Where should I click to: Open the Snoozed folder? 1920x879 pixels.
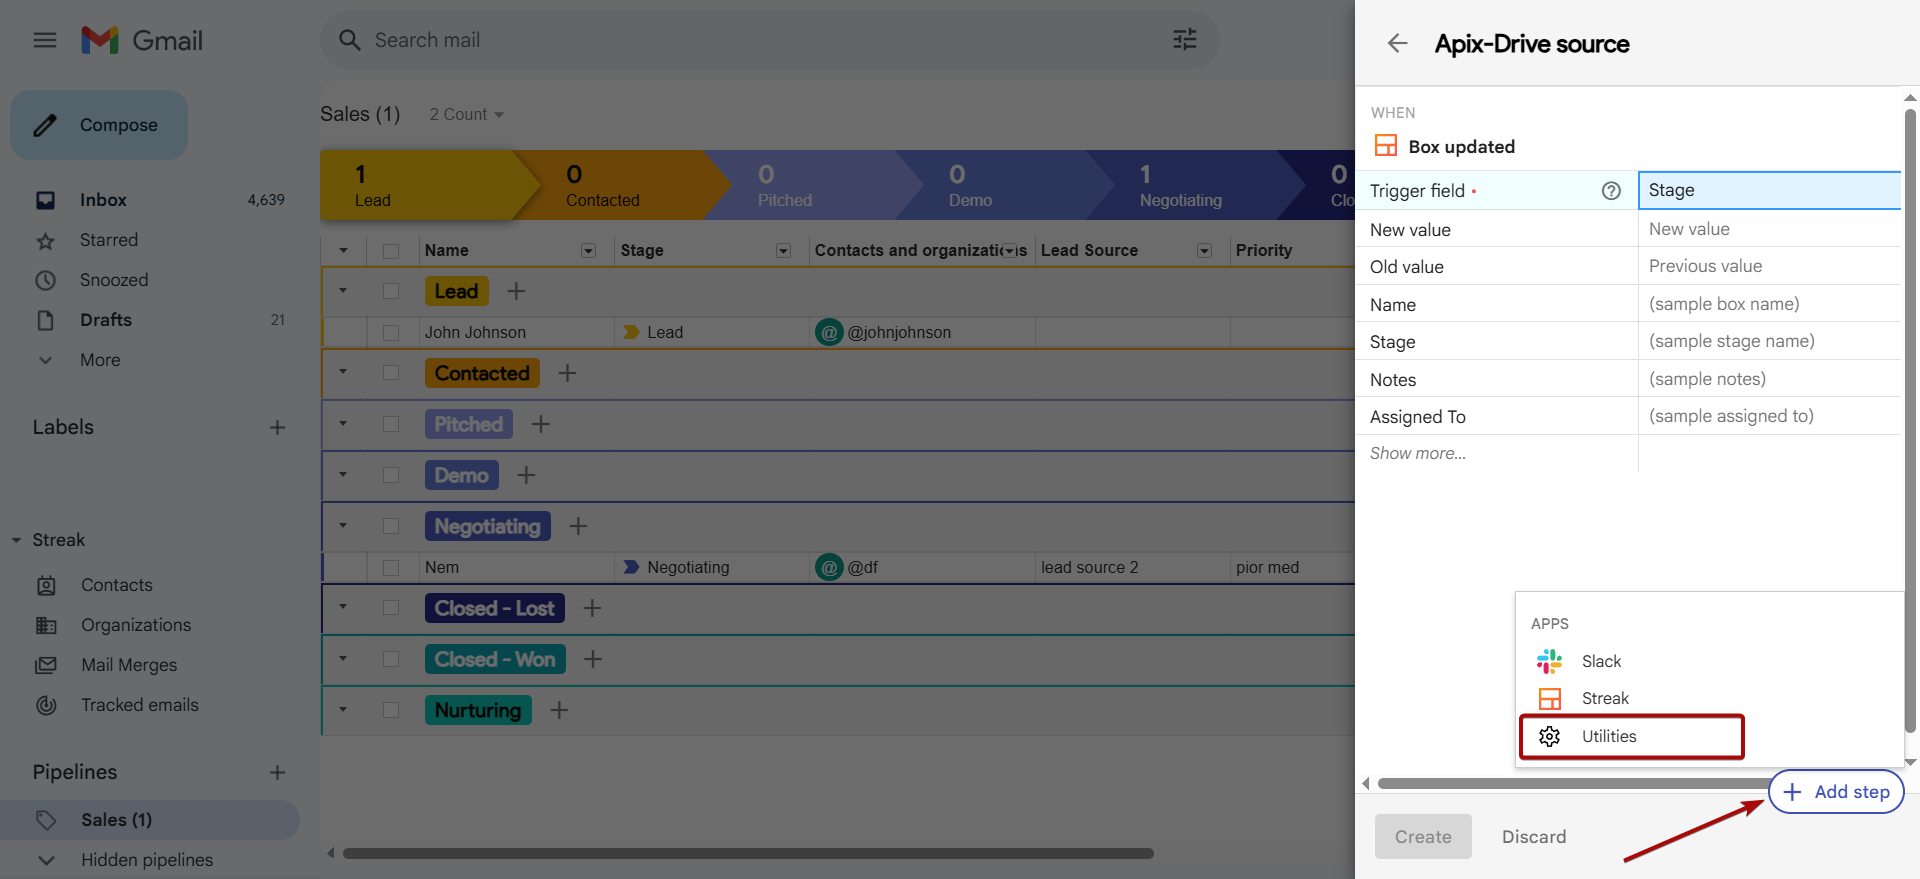114,280
